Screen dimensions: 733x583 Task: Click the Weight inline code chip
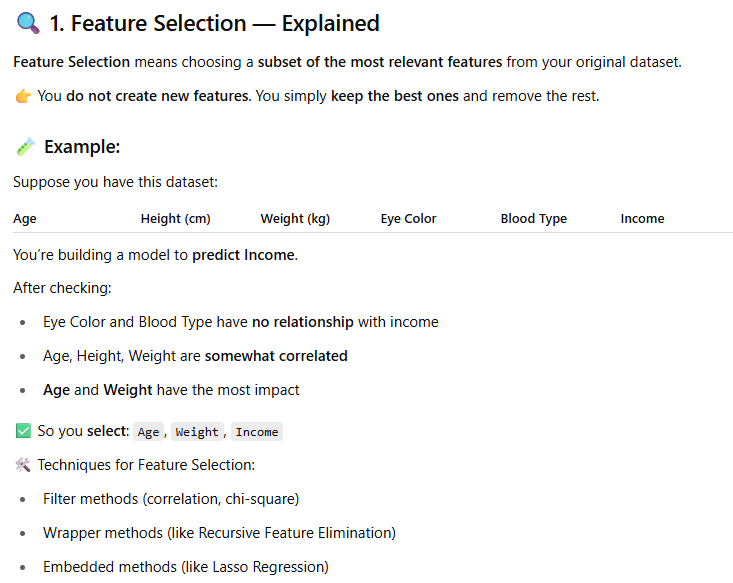[197, 432]
